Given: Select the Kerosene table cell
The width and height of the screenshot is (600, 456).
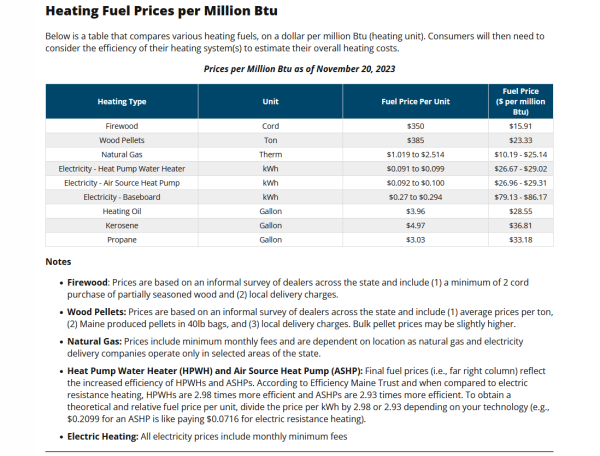Looking at the screenshot, I should [122, 226].
